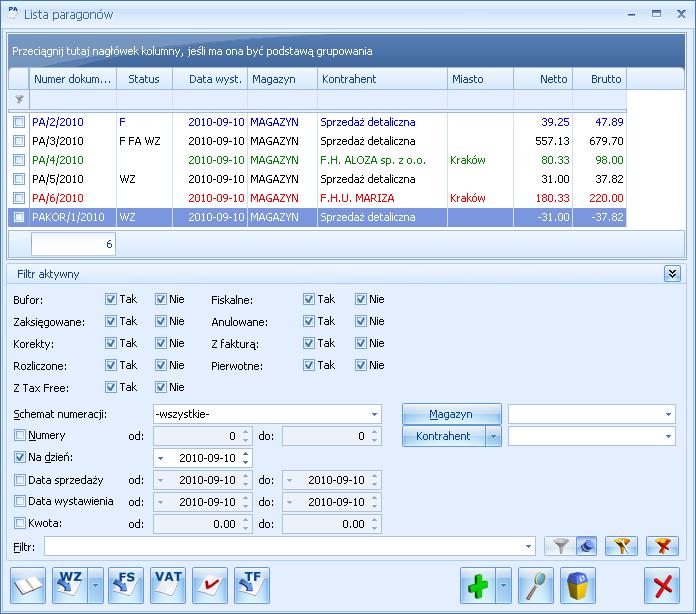Select receipt row PA/4/2010
696x614 pixels.
click(x=317, y=160)
